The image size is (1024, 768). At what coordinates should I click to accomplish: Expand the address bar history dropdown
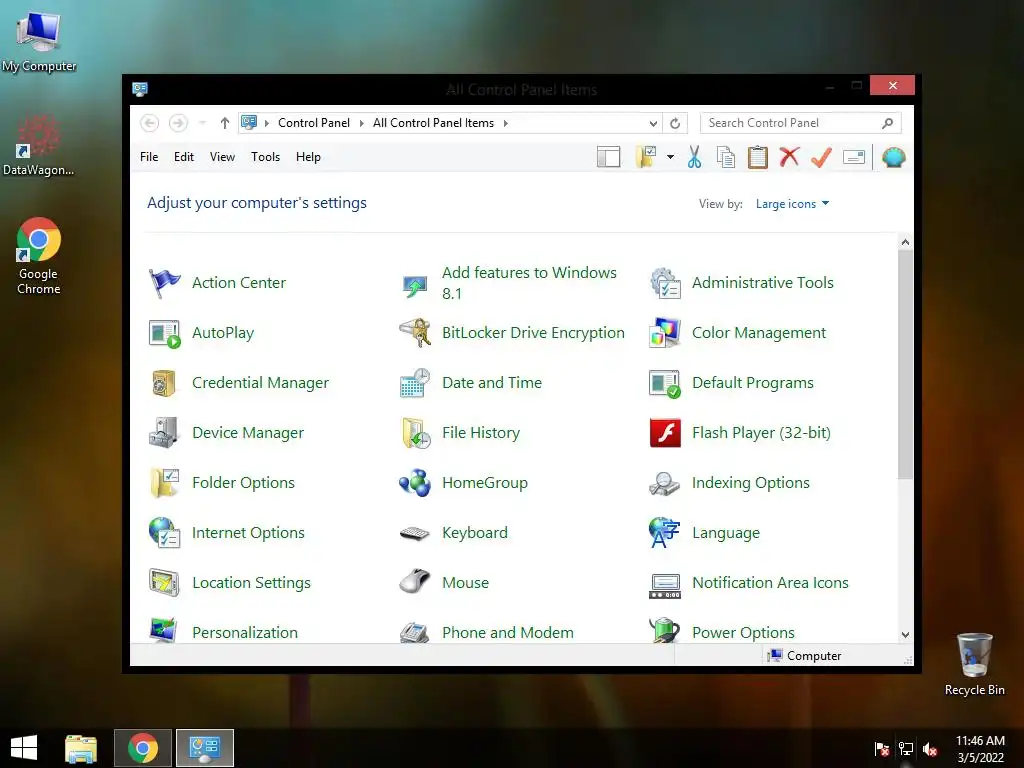653,123
